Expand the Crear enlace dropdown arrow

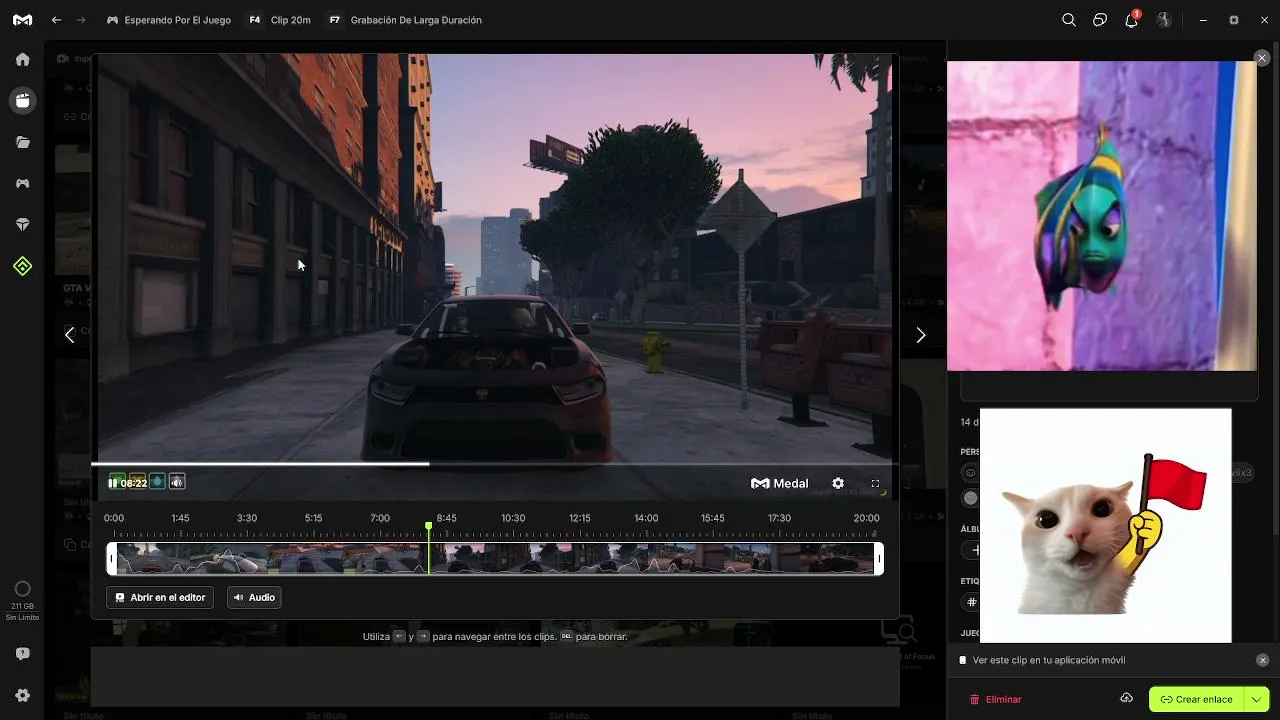tap(1256, 699)
